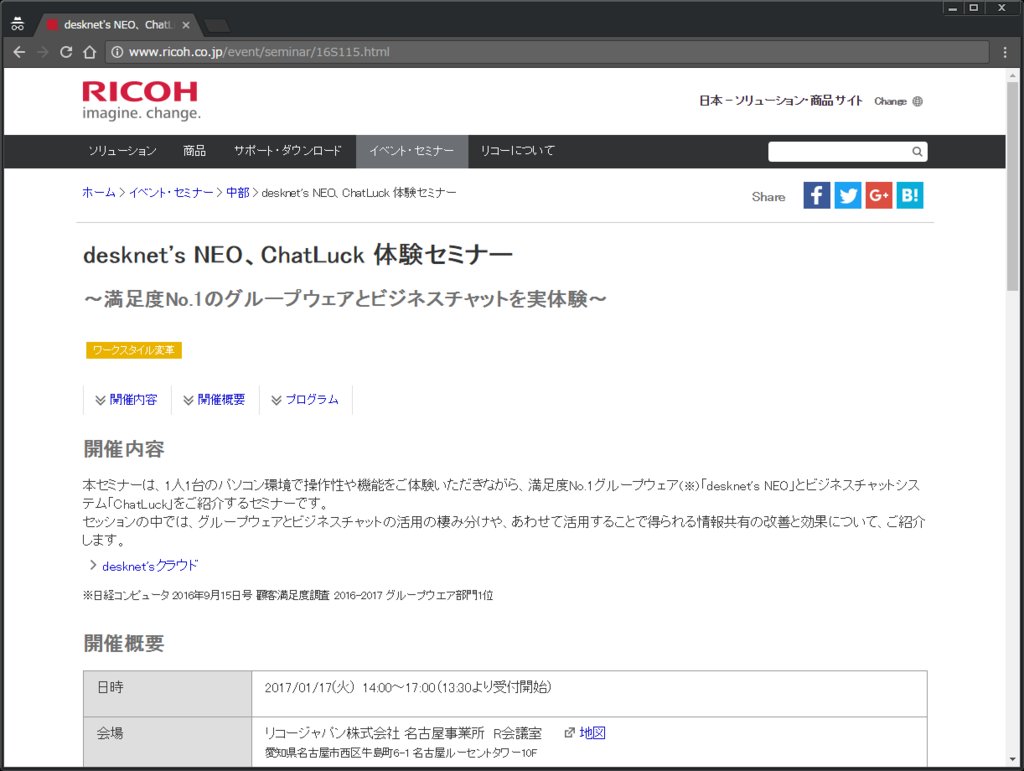
Task: Click the vertical scrollbar thumb
Action: click(1013, 187)
